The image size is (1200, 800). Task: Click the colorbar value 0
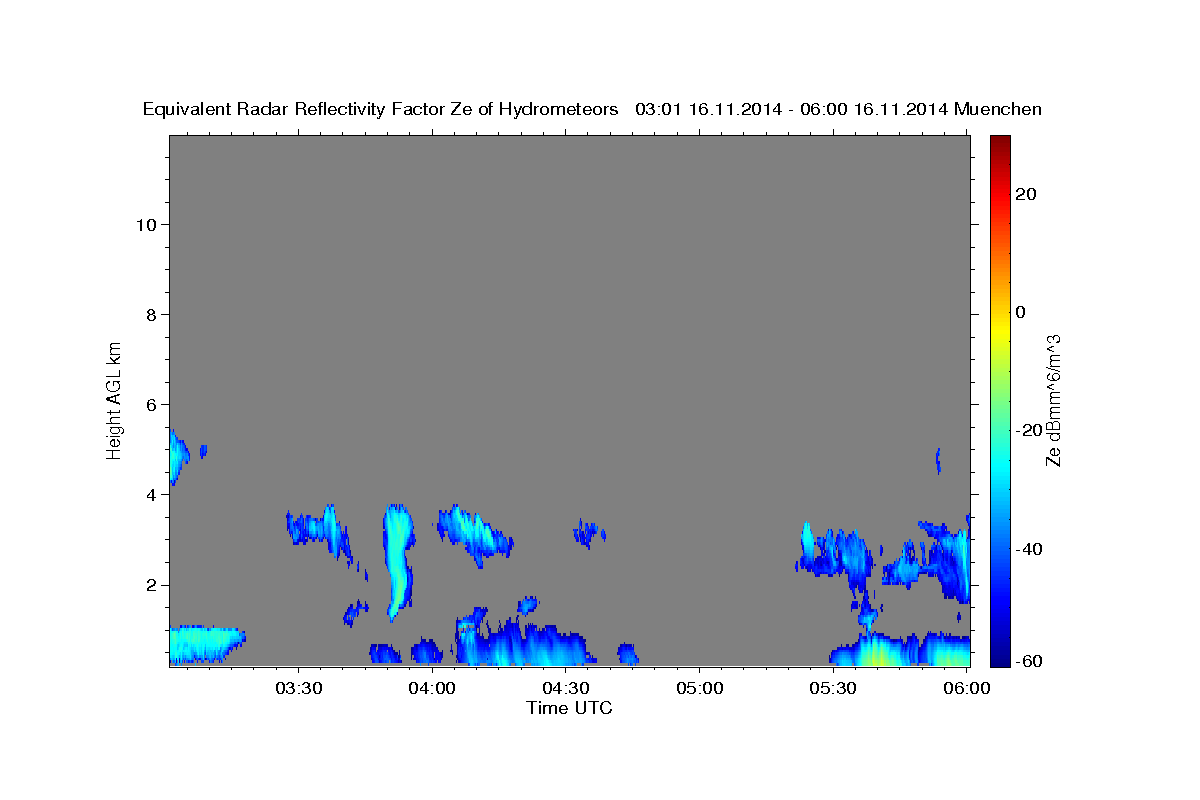point(1021,312)
